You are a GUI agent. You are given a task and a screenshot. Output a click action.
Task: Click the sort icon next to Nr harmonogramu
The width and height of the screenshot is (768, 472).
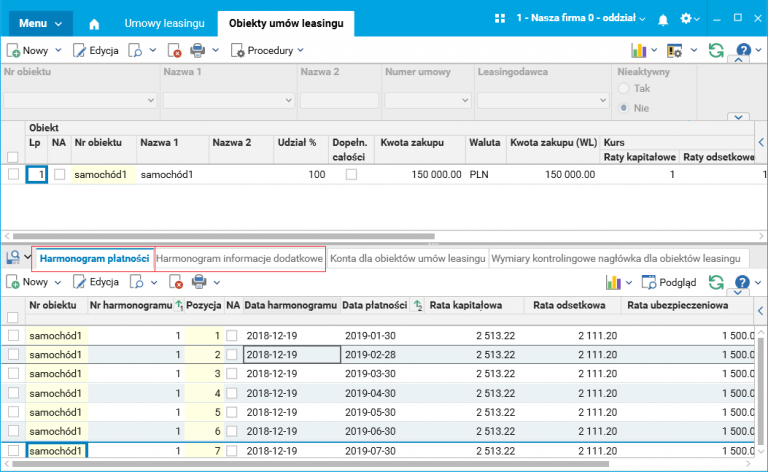179,306
